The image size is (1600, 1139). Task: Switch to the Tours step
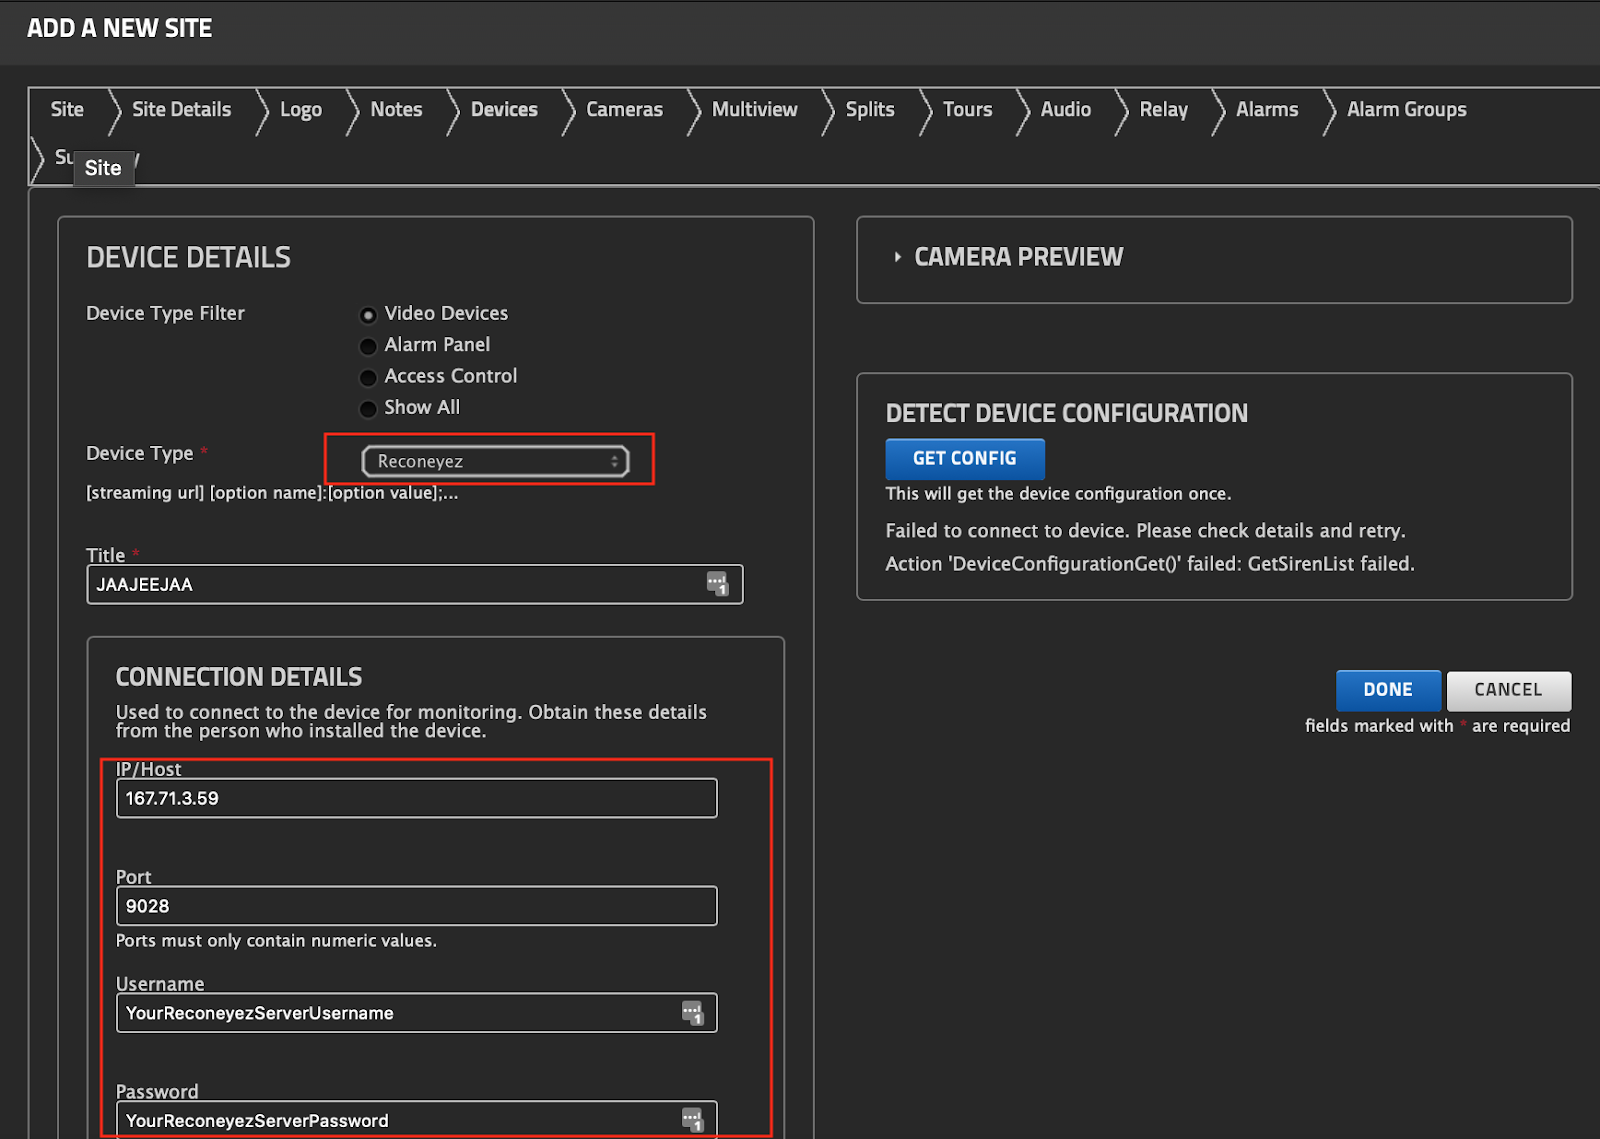(968, 109)
